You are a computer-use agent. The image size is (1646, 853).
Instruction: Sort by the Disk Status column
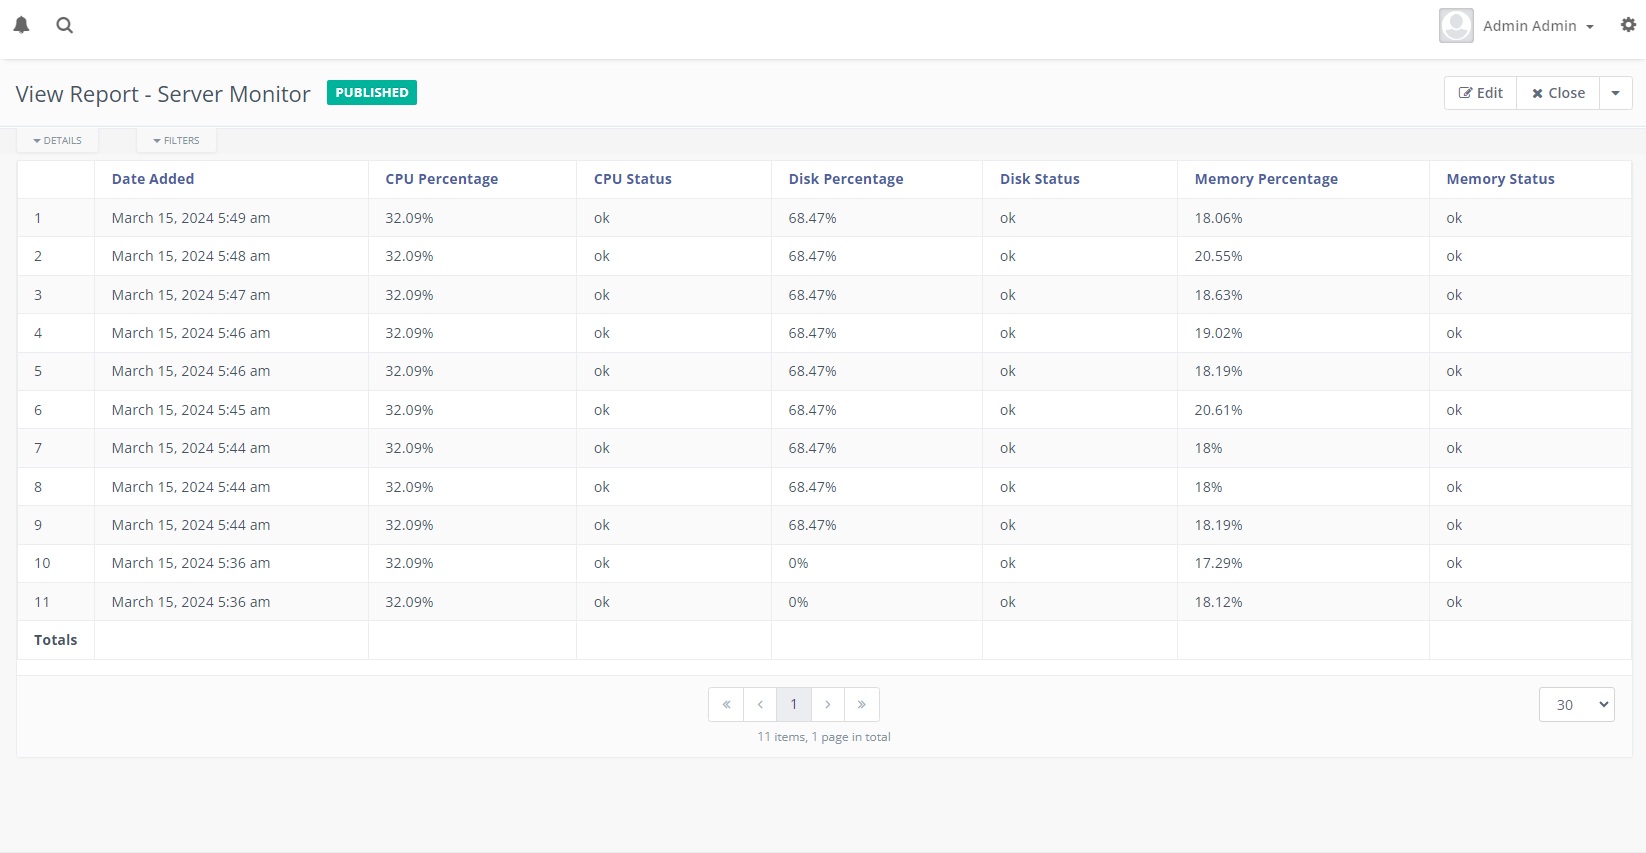[1040, 179]
